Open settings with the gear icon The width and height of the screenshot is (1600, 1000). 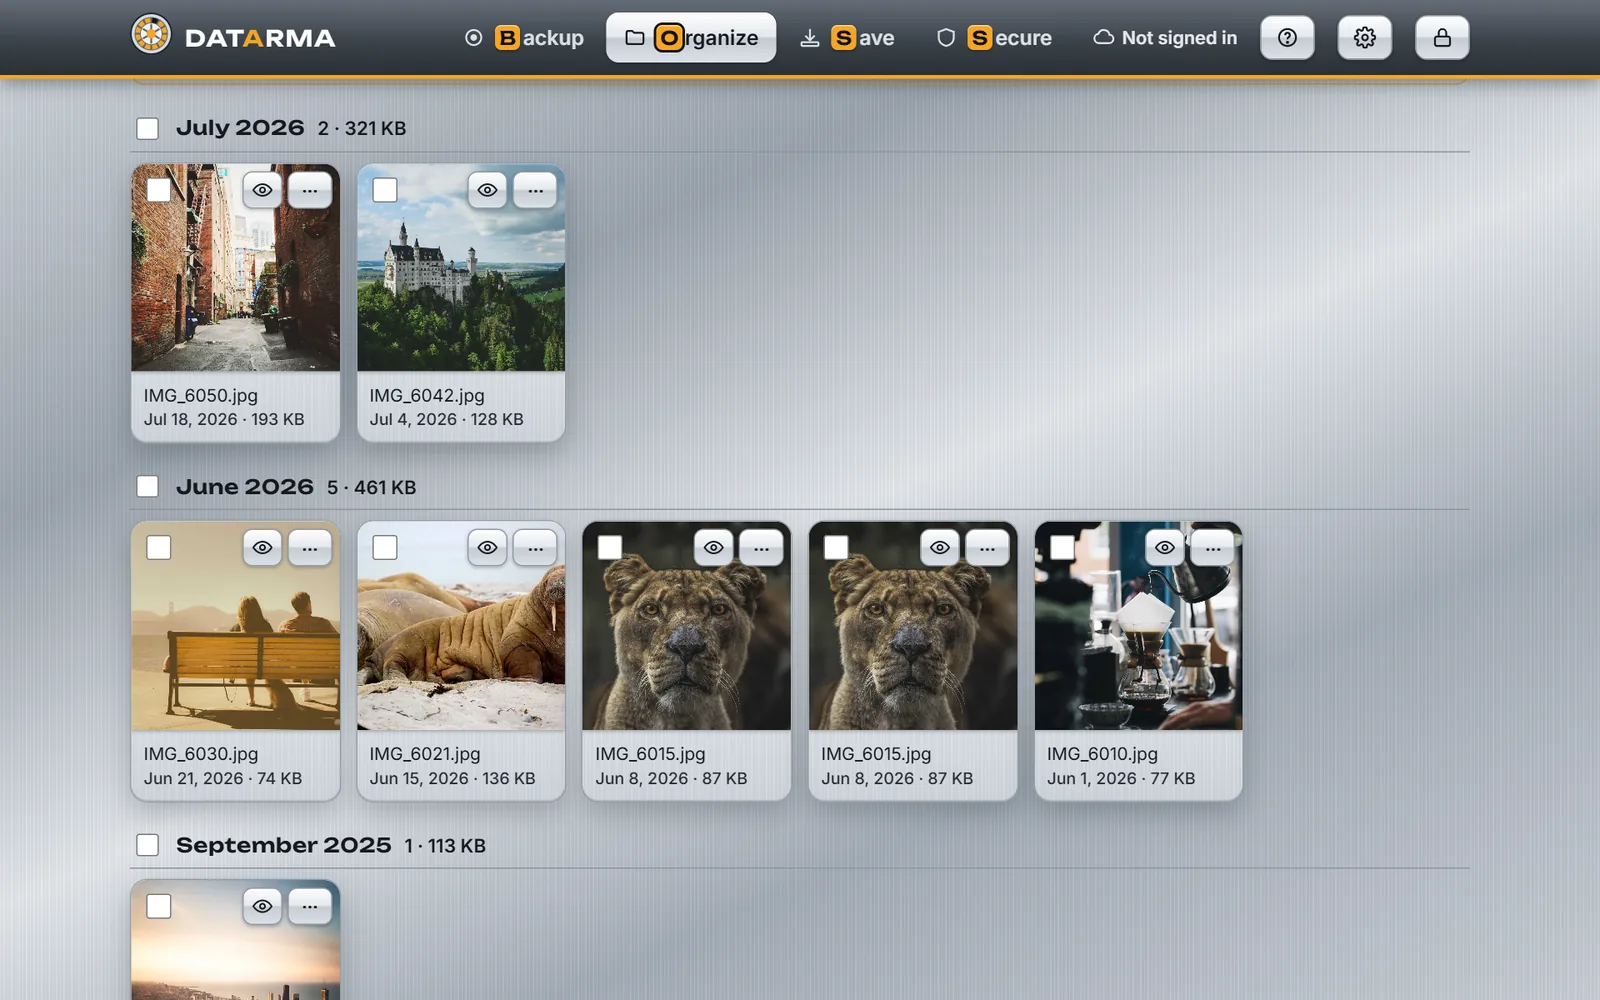pos(1365,38)
